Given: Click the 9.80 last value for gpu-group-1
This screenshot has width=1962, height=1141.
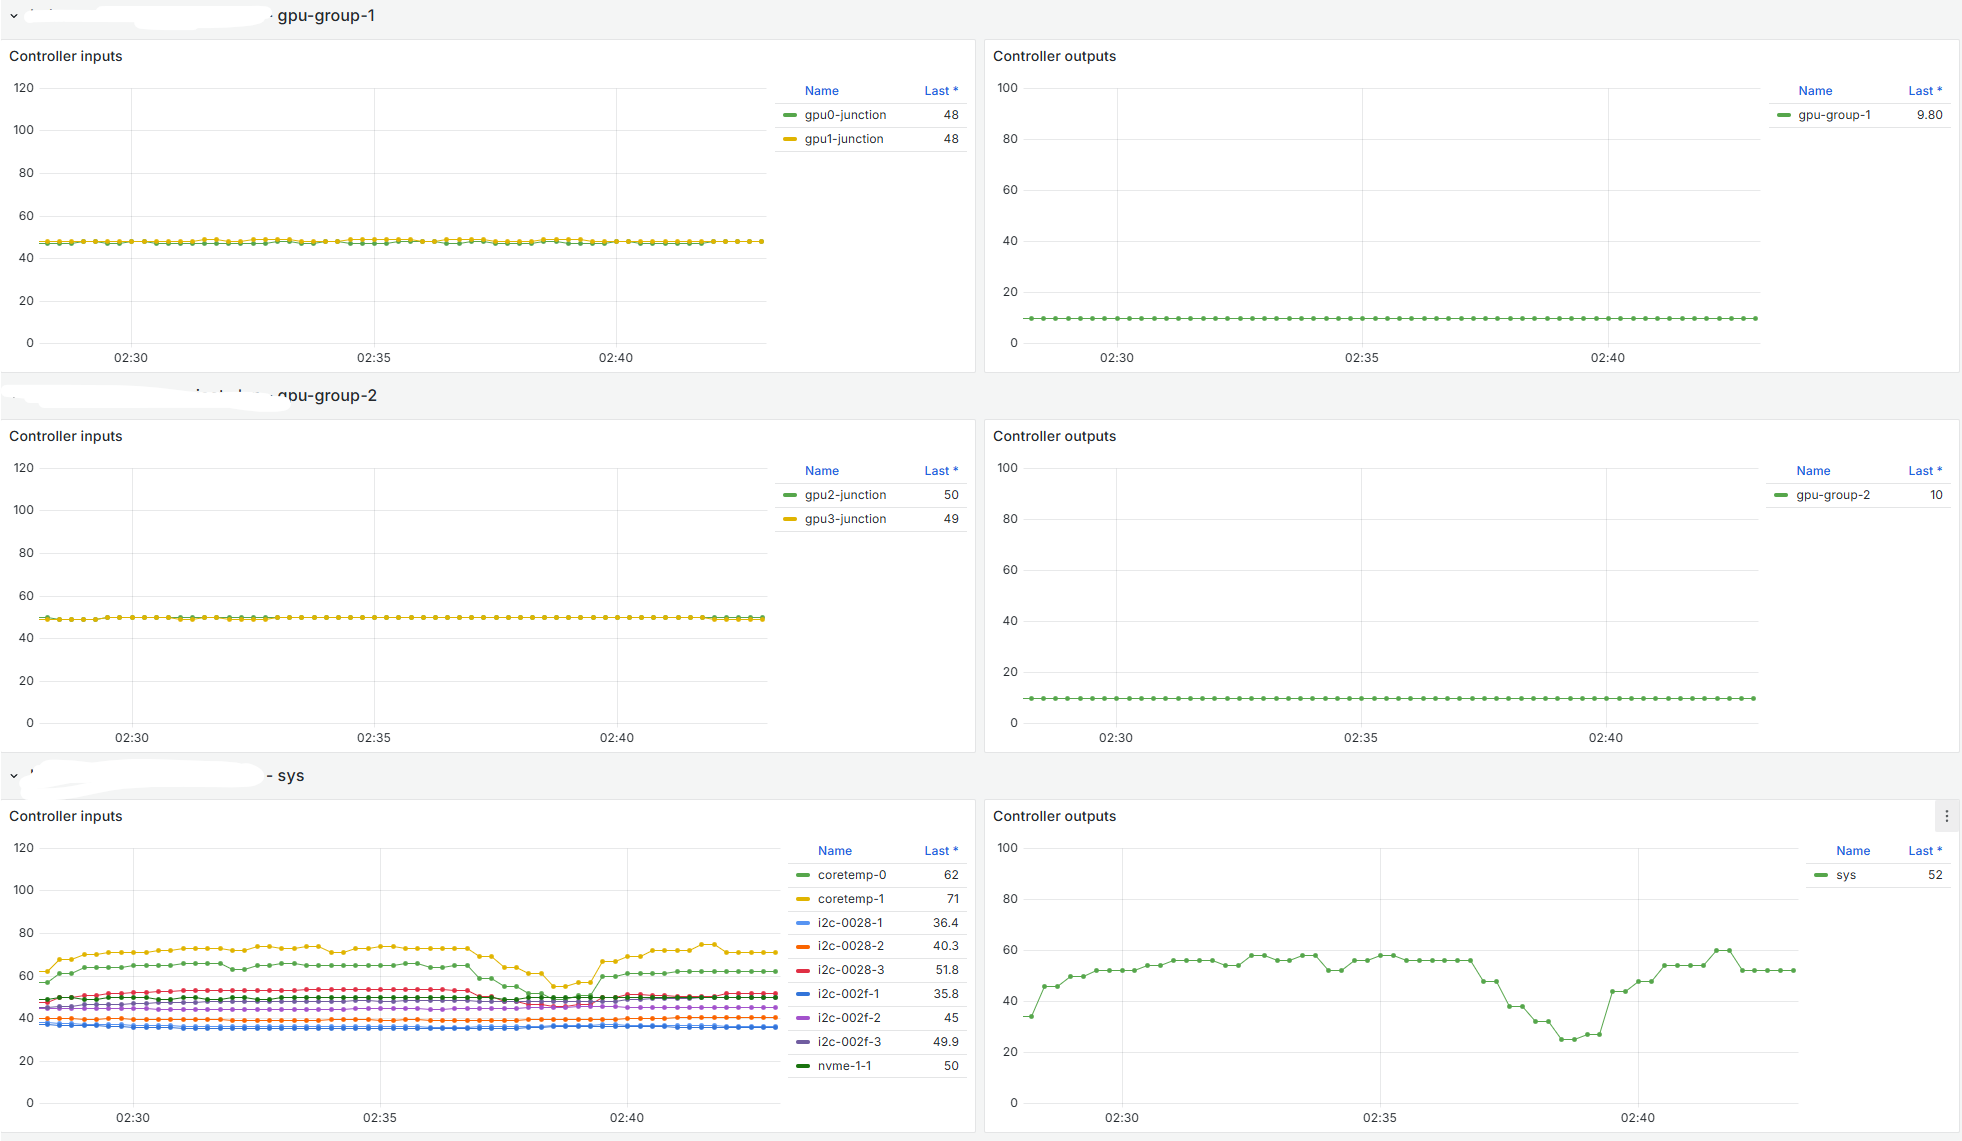Looking at the screenshot, I should [1929, 115].
